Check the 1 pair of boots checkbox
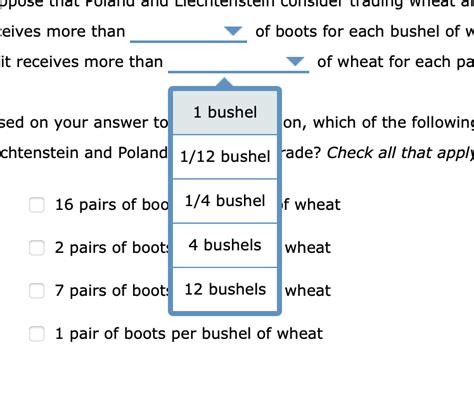This screenshot has width=474, height=397. coord(37,334)
